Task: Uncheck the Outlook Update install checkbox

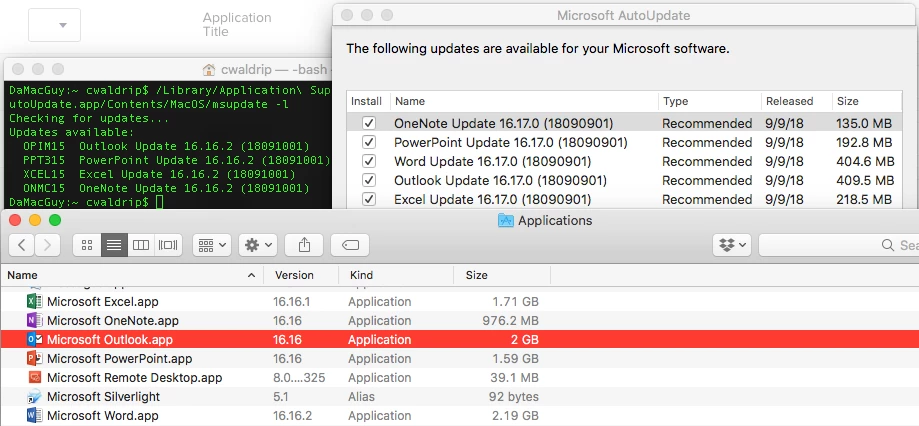Action: coord(369,180)
